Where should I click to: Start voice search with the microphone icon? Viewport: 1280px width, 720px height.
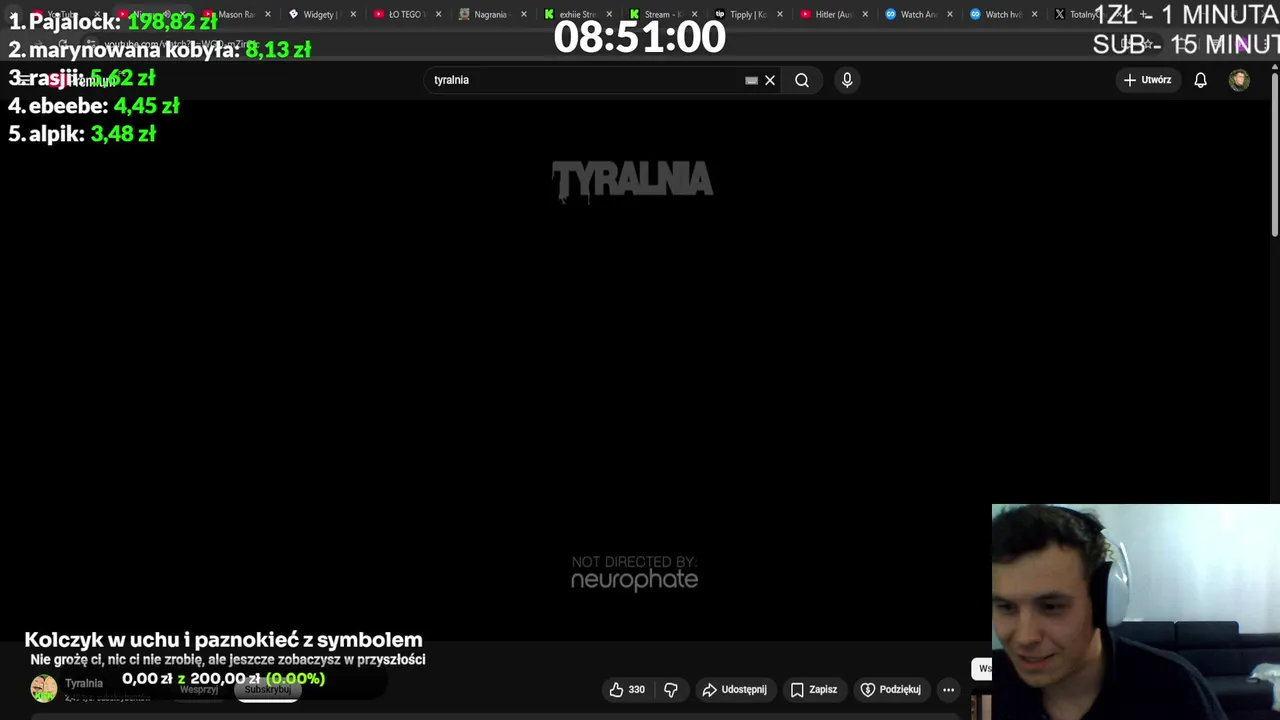[847, 80]
